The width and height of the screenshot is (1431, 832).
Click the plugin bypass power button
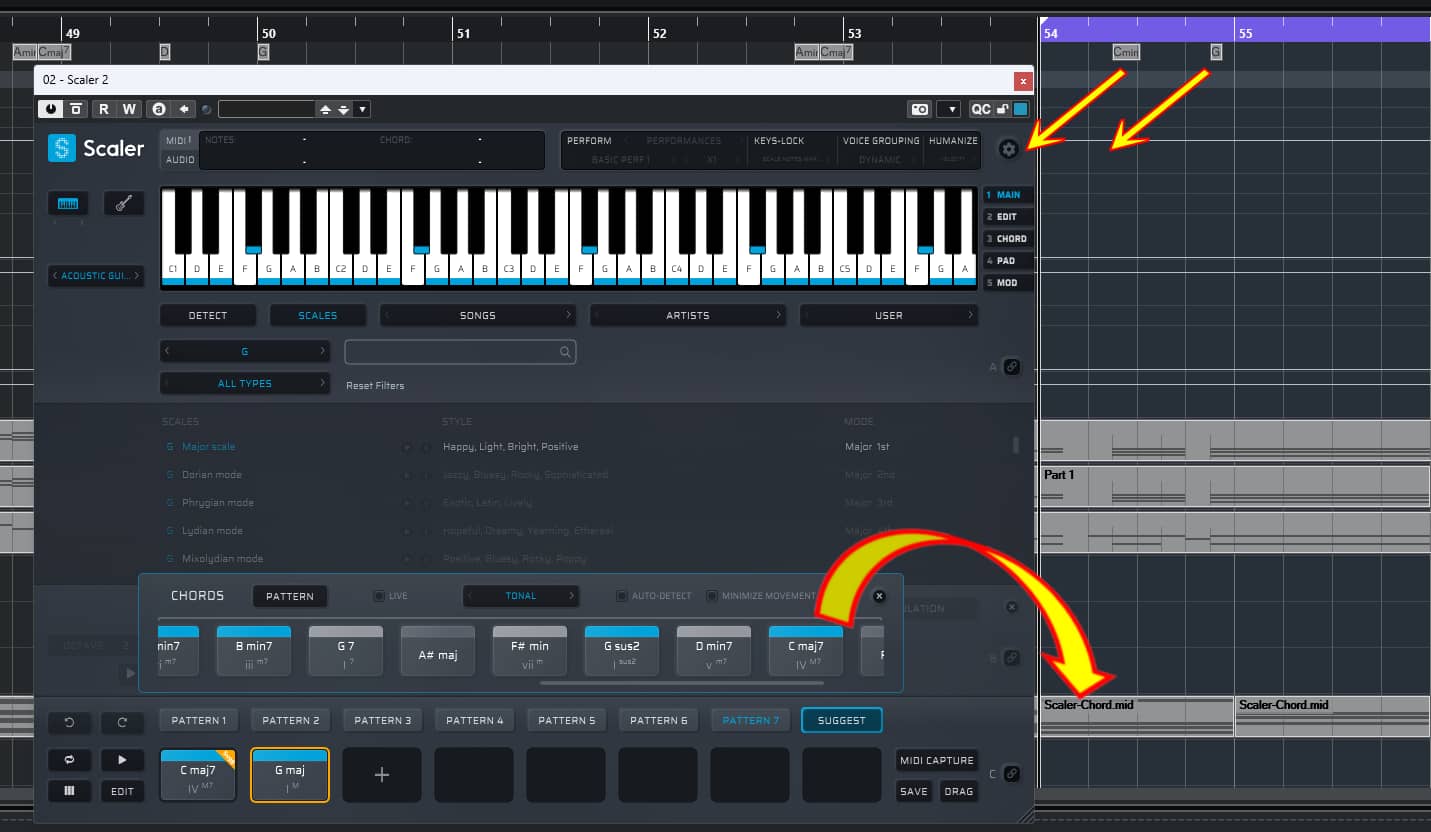click(x=49, y=109)
